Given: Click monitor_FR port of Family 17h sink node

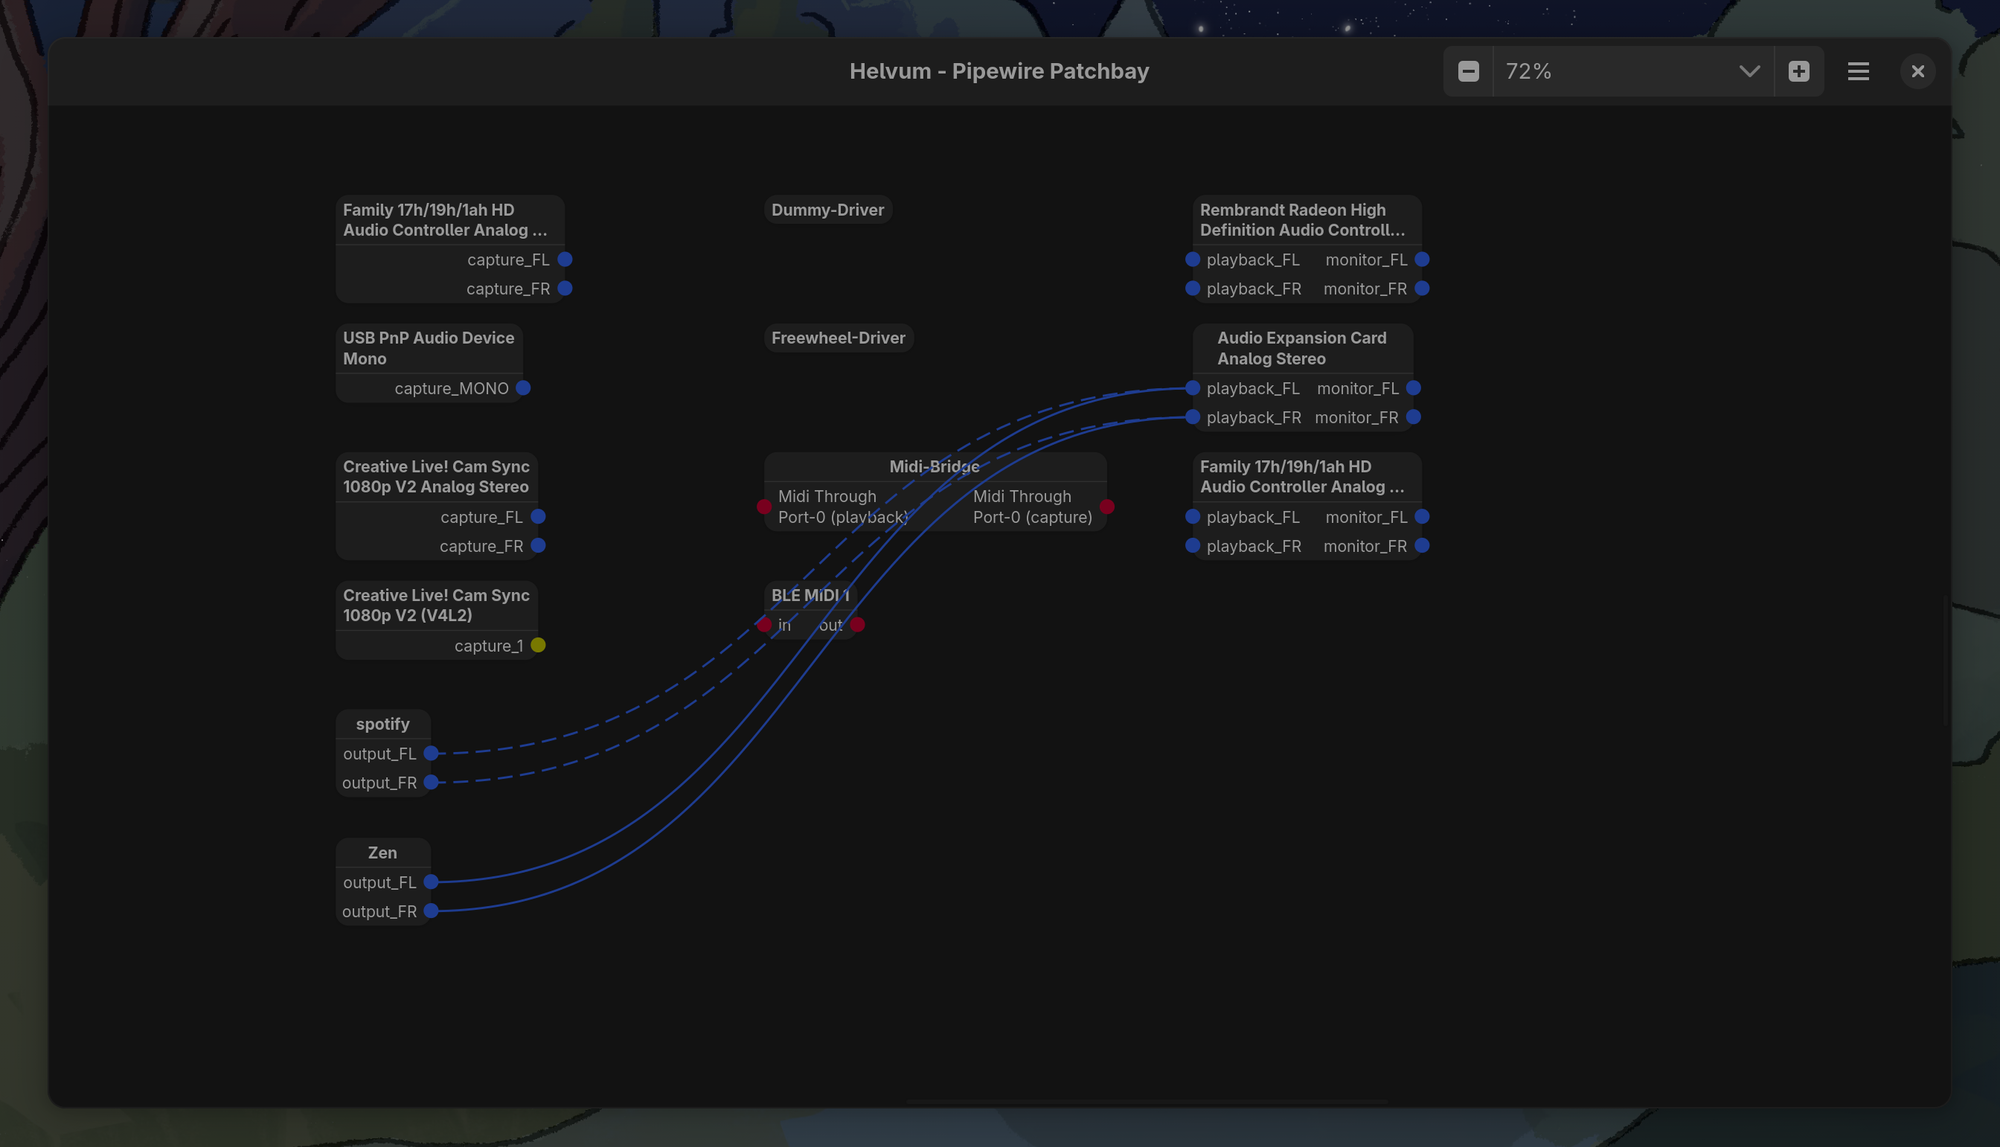Looking at the screenshot, I should point(1422,546).
